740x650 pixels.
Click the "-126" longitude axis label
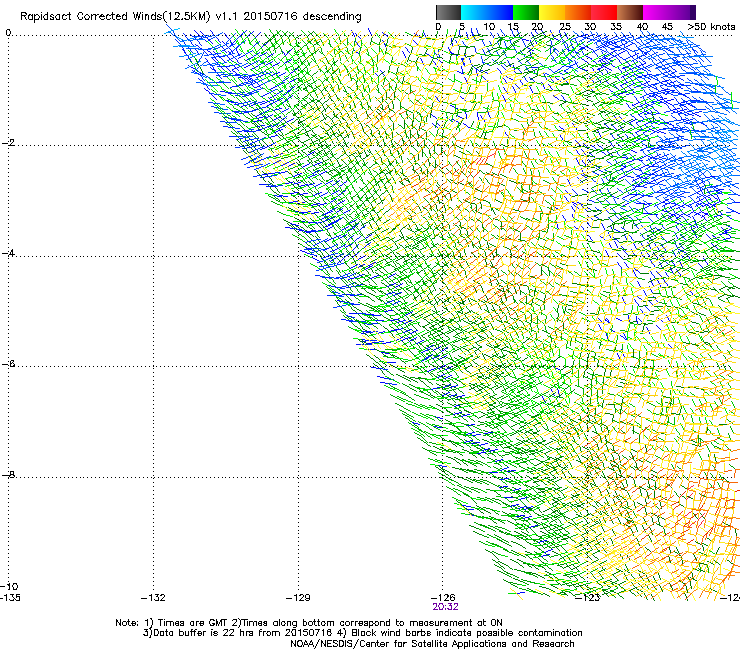point(443,598)
